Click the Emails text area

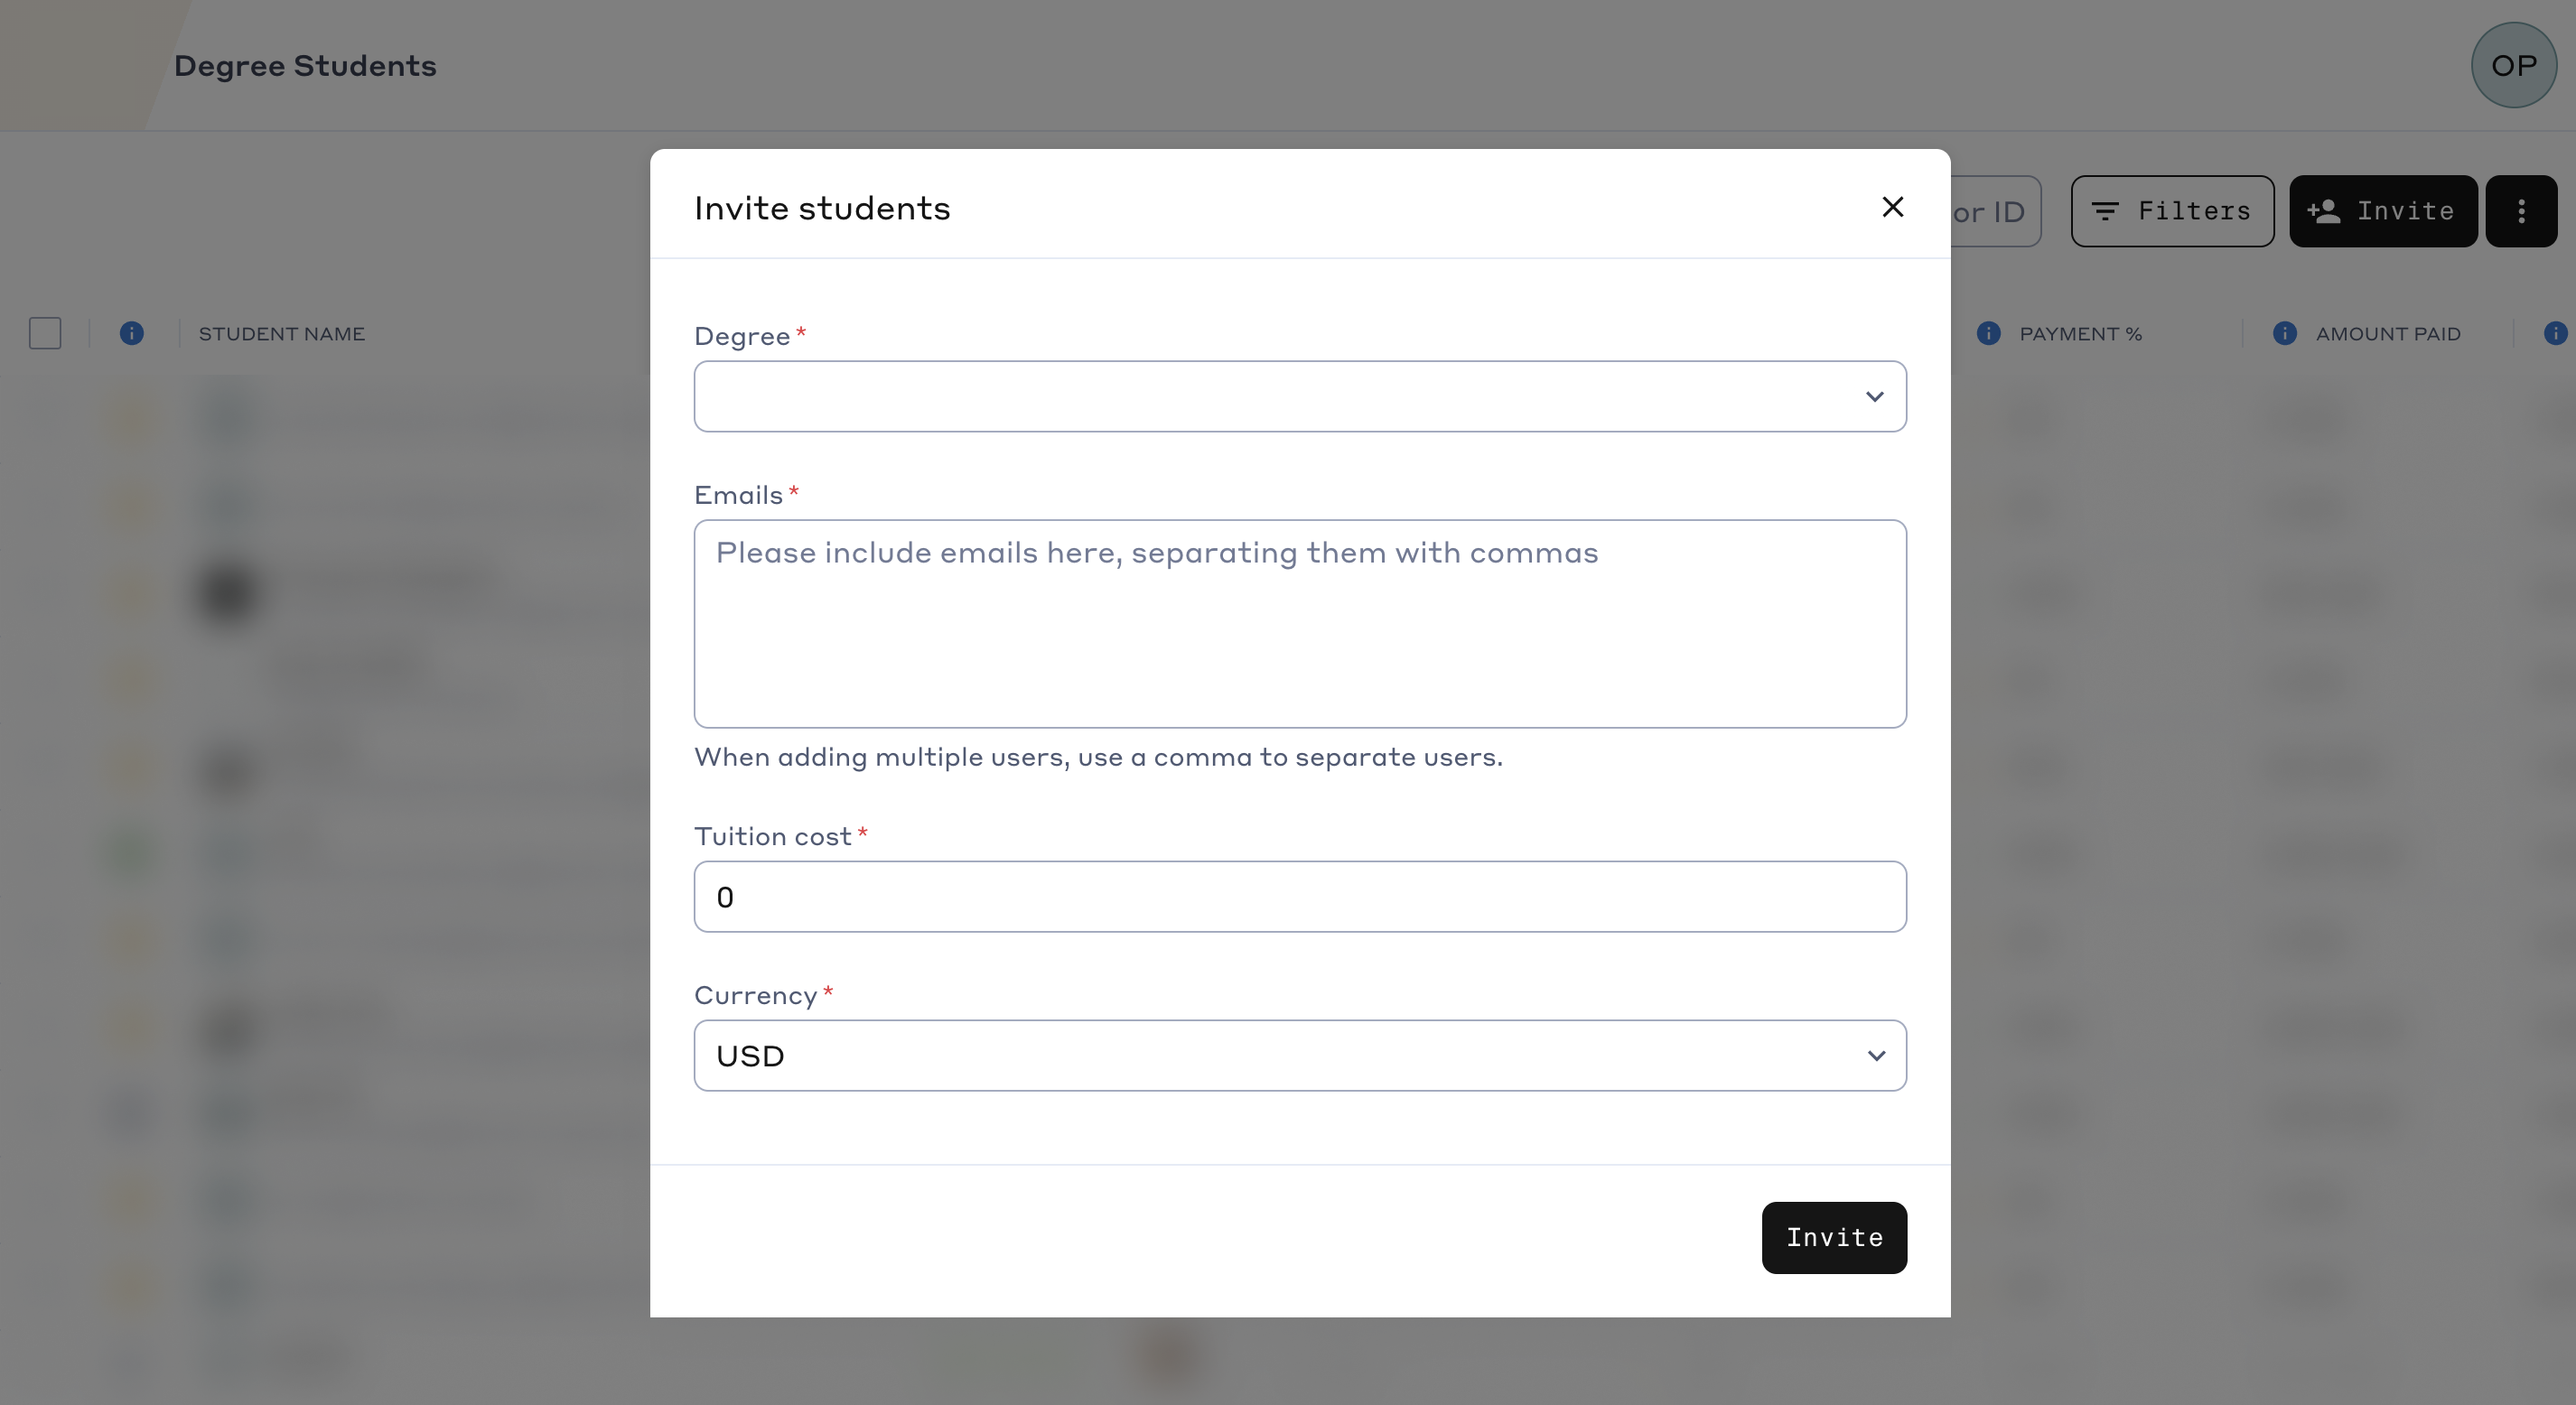point(1299,623)
